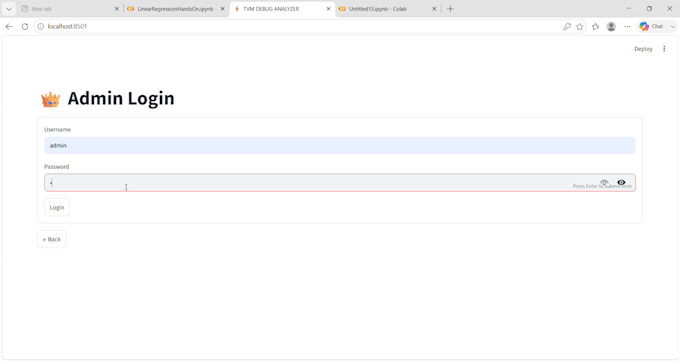Expand the Chat sidebar chevron

[673, 26]
